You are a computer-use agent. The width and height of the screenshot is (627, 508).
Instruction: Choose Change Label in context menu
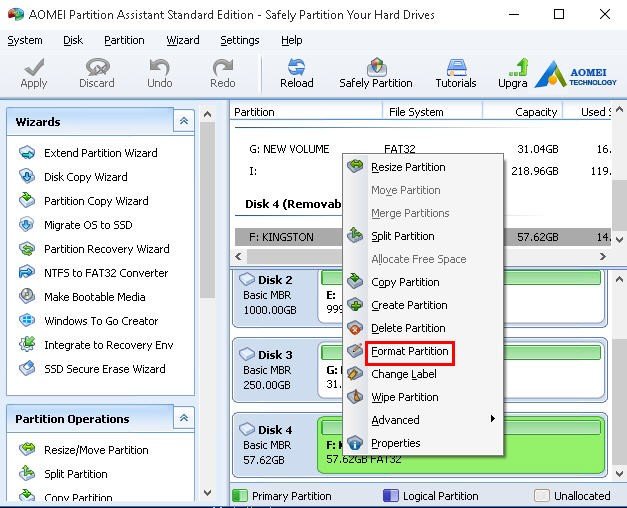point(423,374)
